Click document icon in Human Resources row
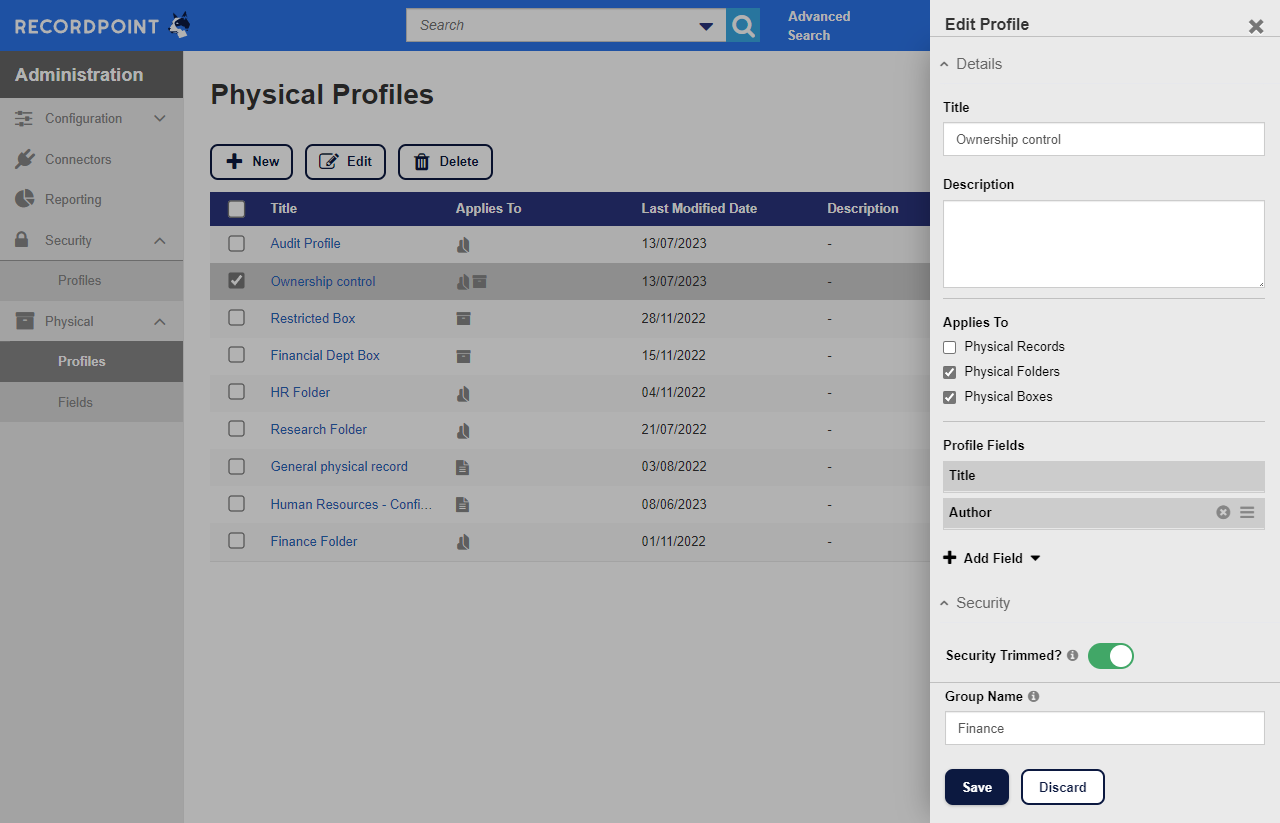This screenshot has height=823, width=1280. coord(462,504)
